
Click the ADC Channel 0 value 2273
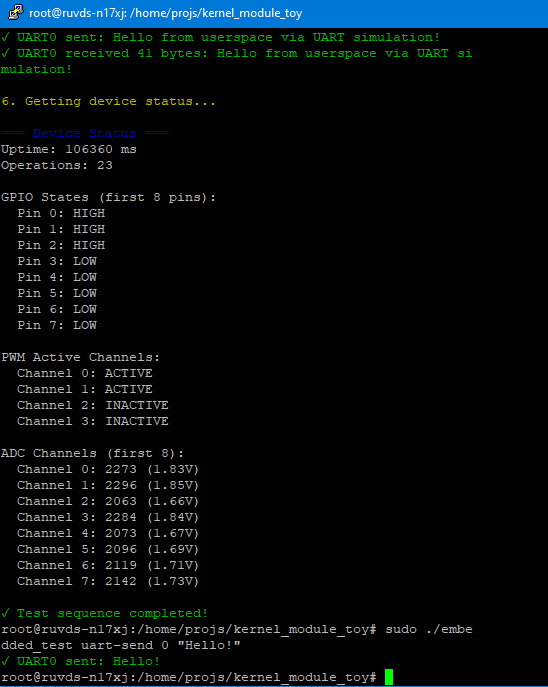121,469
